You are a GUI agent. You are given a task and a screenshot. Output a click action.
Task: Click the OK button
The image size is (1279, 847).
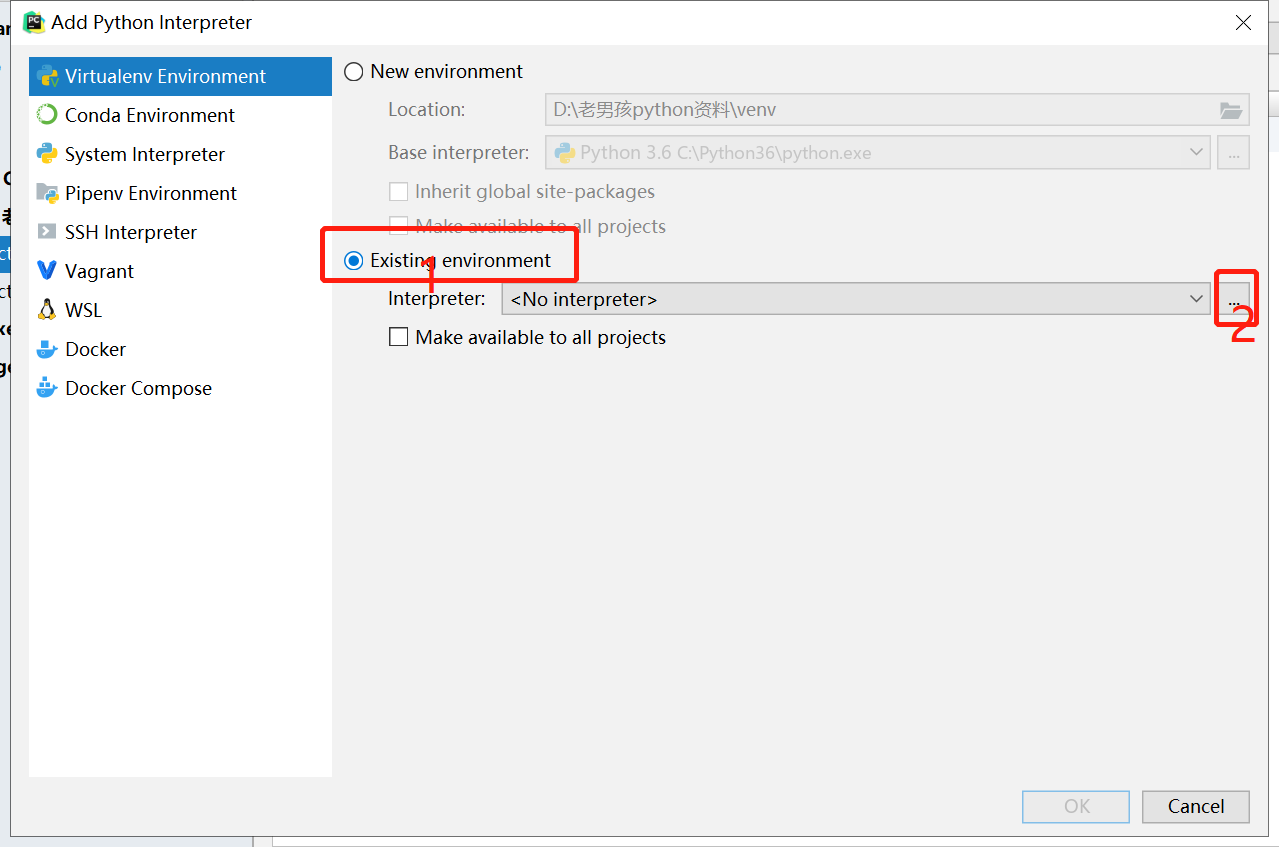coord(1076,806)
